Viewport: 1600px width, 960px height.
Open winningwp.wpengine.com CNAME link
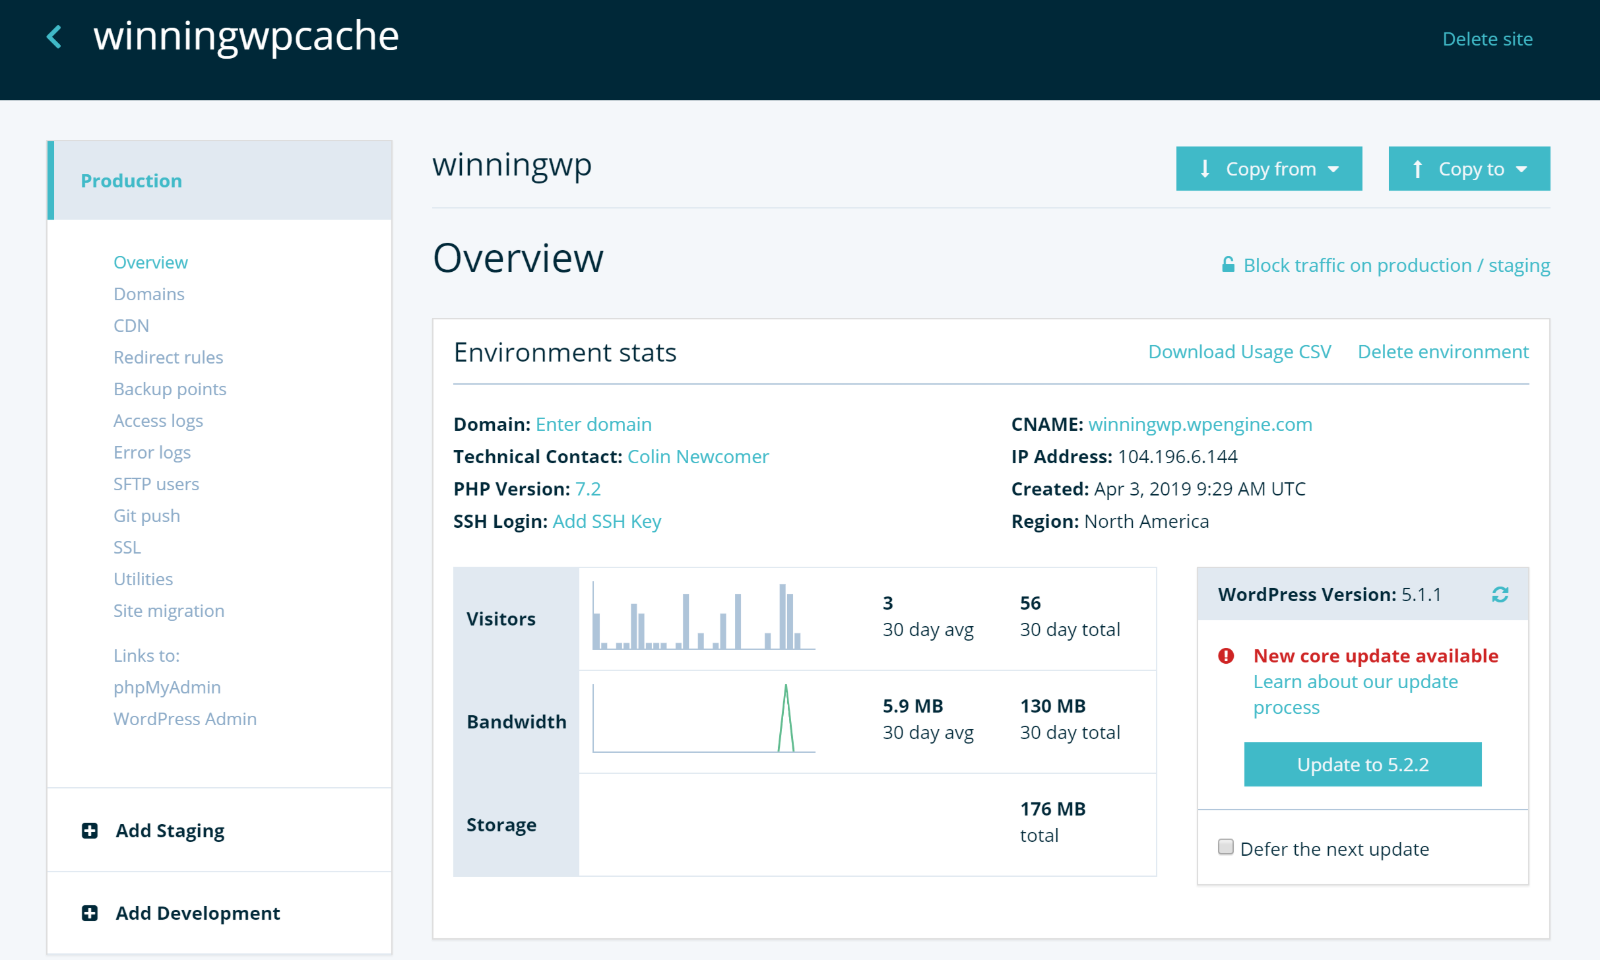1200,424
